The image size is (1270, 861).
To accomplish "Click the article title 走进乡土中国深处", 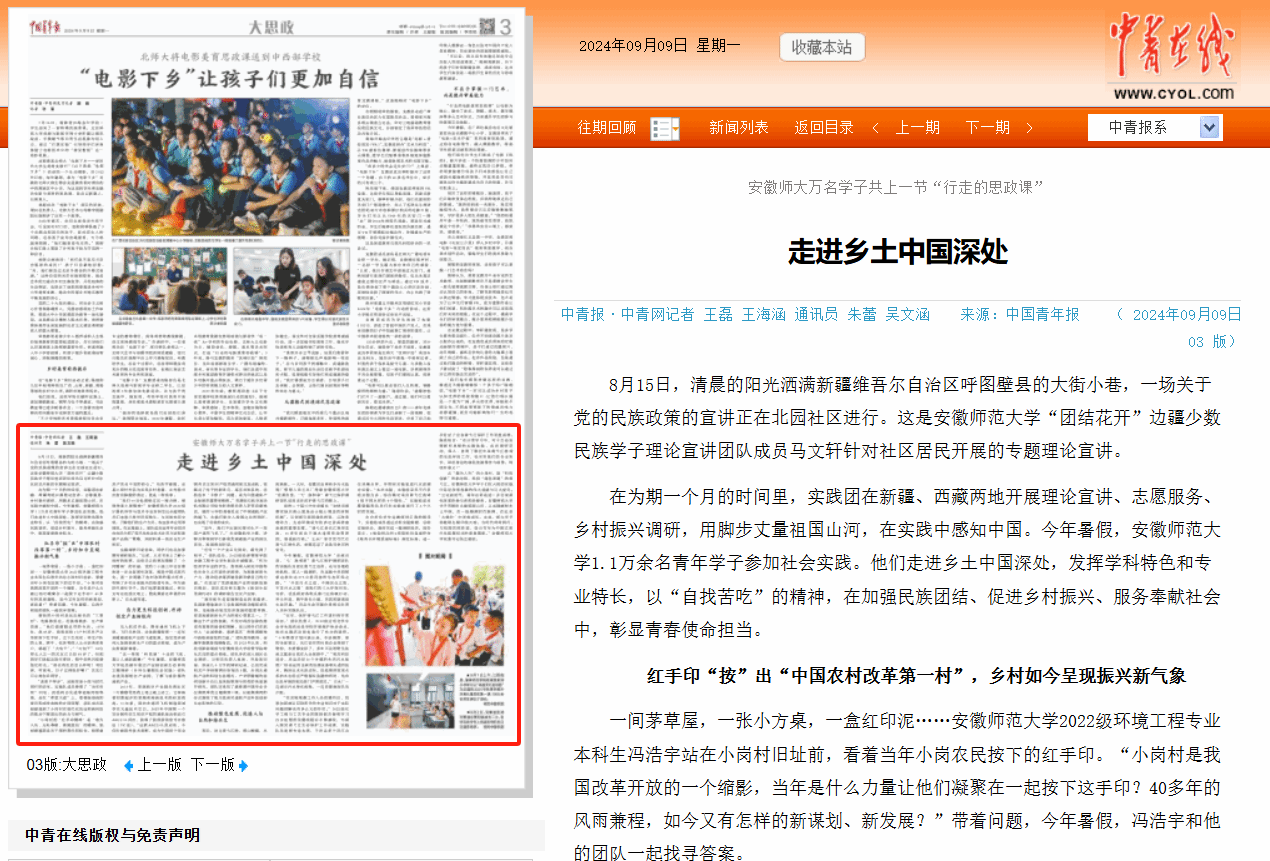I will tap(898, 250).
